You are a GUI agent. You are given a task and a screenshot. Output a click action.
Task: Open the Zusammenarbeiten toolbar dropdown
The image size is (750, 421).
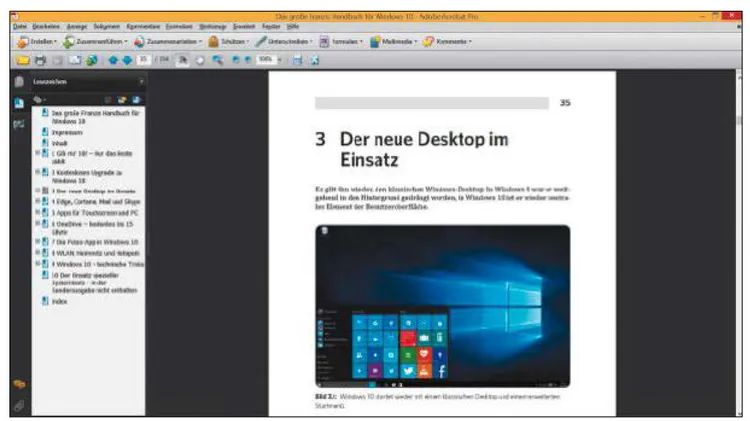168,42
